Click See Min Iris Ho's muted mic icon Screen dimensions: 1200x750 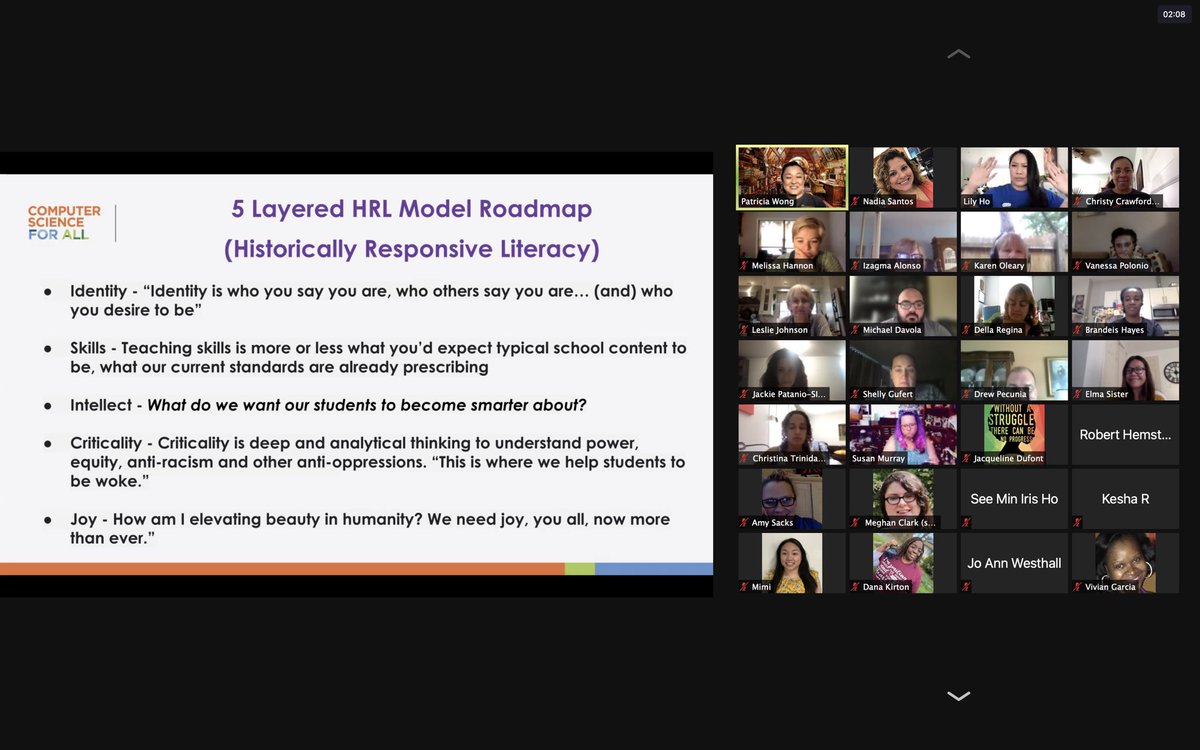tap(966, 521)
